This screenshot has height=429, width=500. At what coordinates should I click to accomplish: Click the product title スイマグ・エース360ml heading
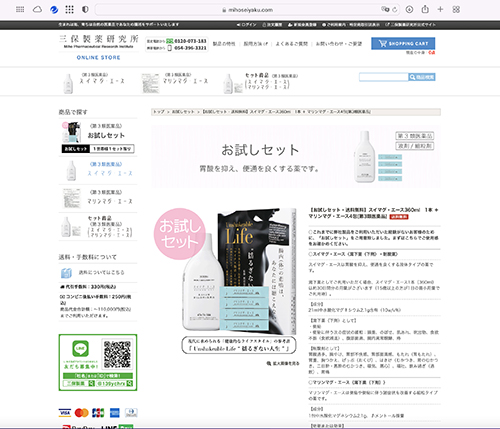(373, 213)
